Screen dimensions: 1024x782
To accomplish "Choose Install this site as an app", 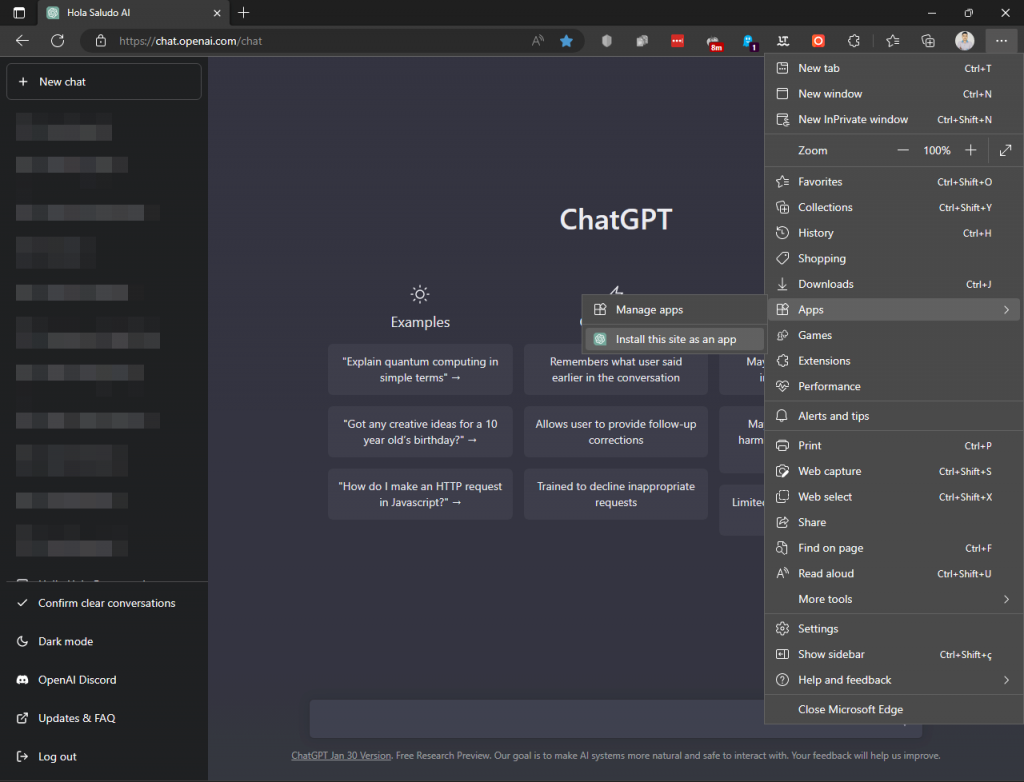I will (x=675, y=339).
